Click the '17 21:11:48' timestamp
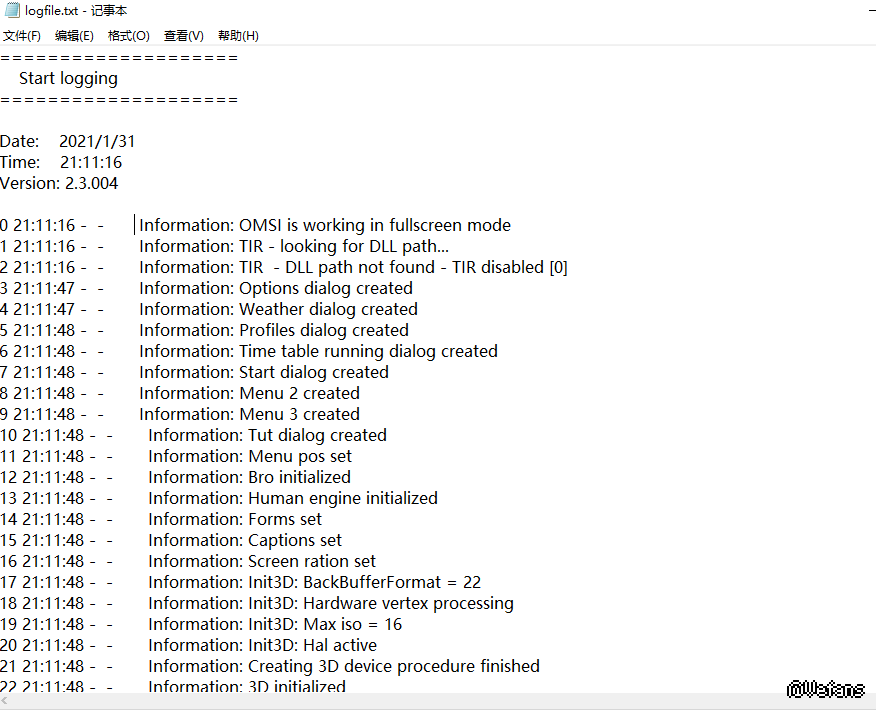 42,583
